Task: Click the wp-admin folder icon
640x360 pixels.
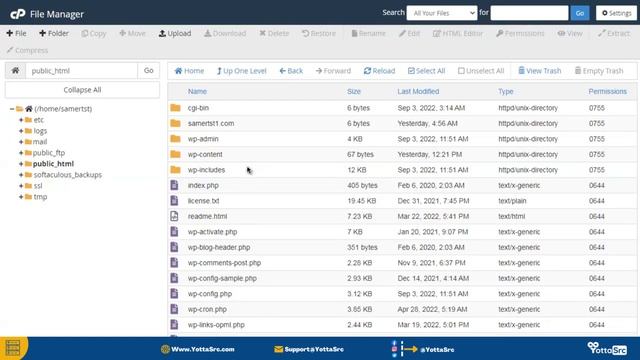Action: coord(176,139)
